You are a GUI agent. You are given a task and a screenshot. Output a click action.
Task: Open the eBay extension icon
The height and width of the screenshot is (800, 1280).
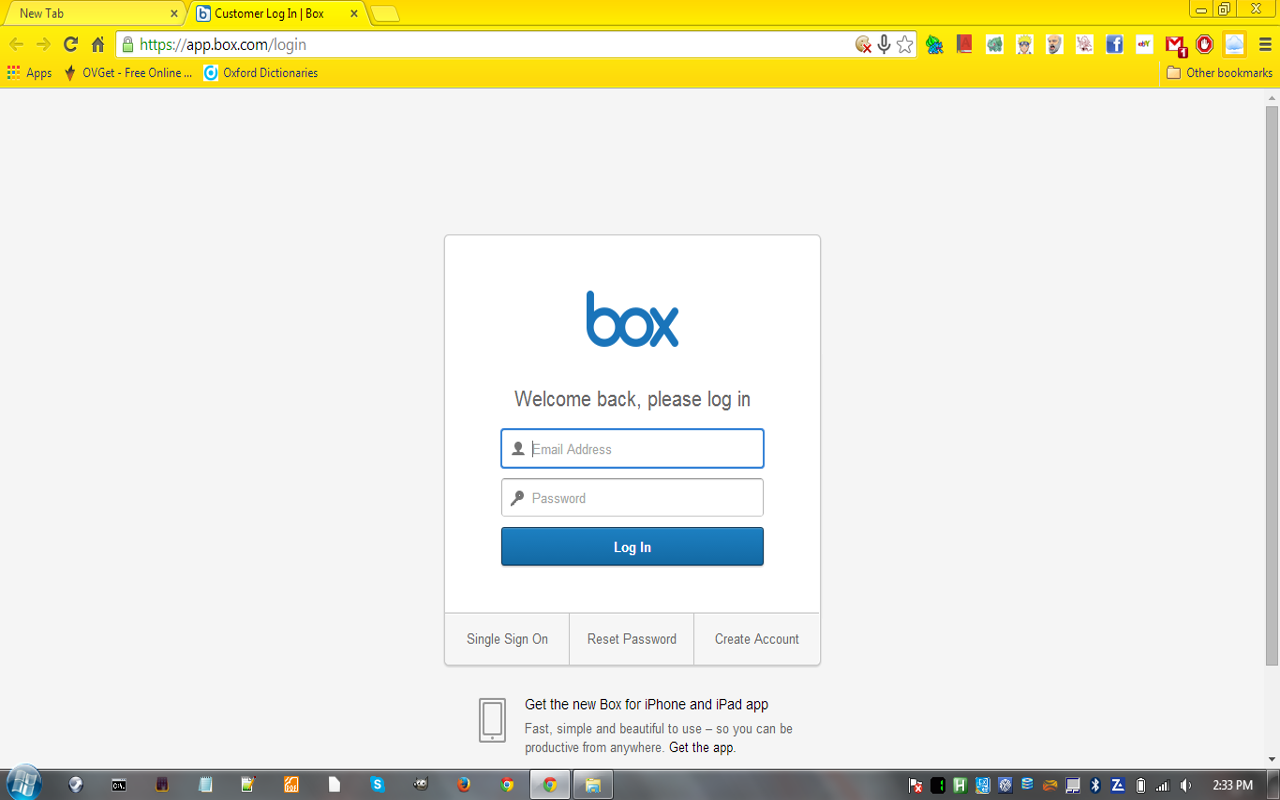[1144, 44]
